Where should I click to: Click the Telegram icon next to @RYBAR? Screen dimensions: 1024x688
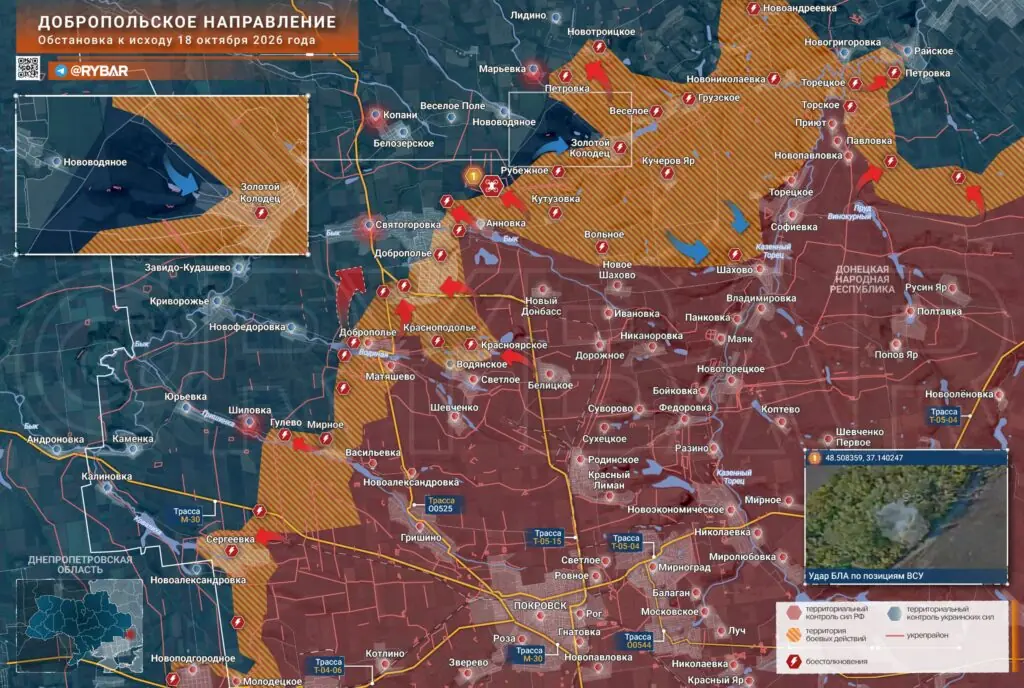(61, 70)
